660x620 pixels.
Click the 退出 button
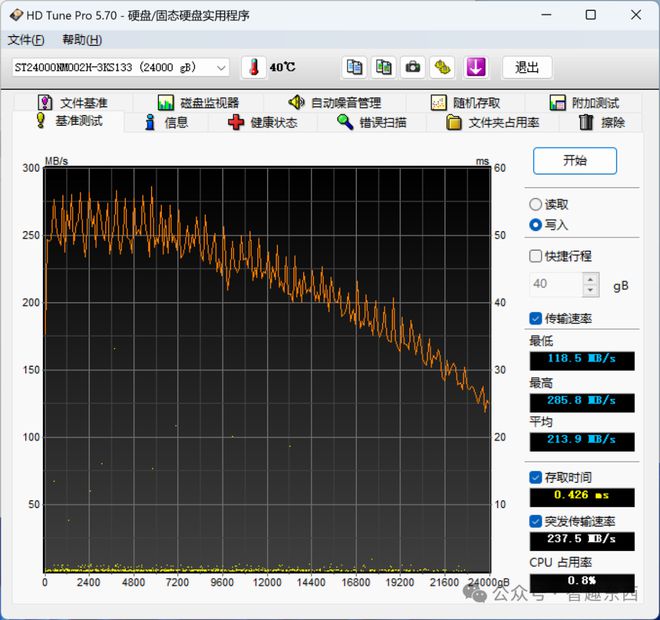(x=527, y=67)
